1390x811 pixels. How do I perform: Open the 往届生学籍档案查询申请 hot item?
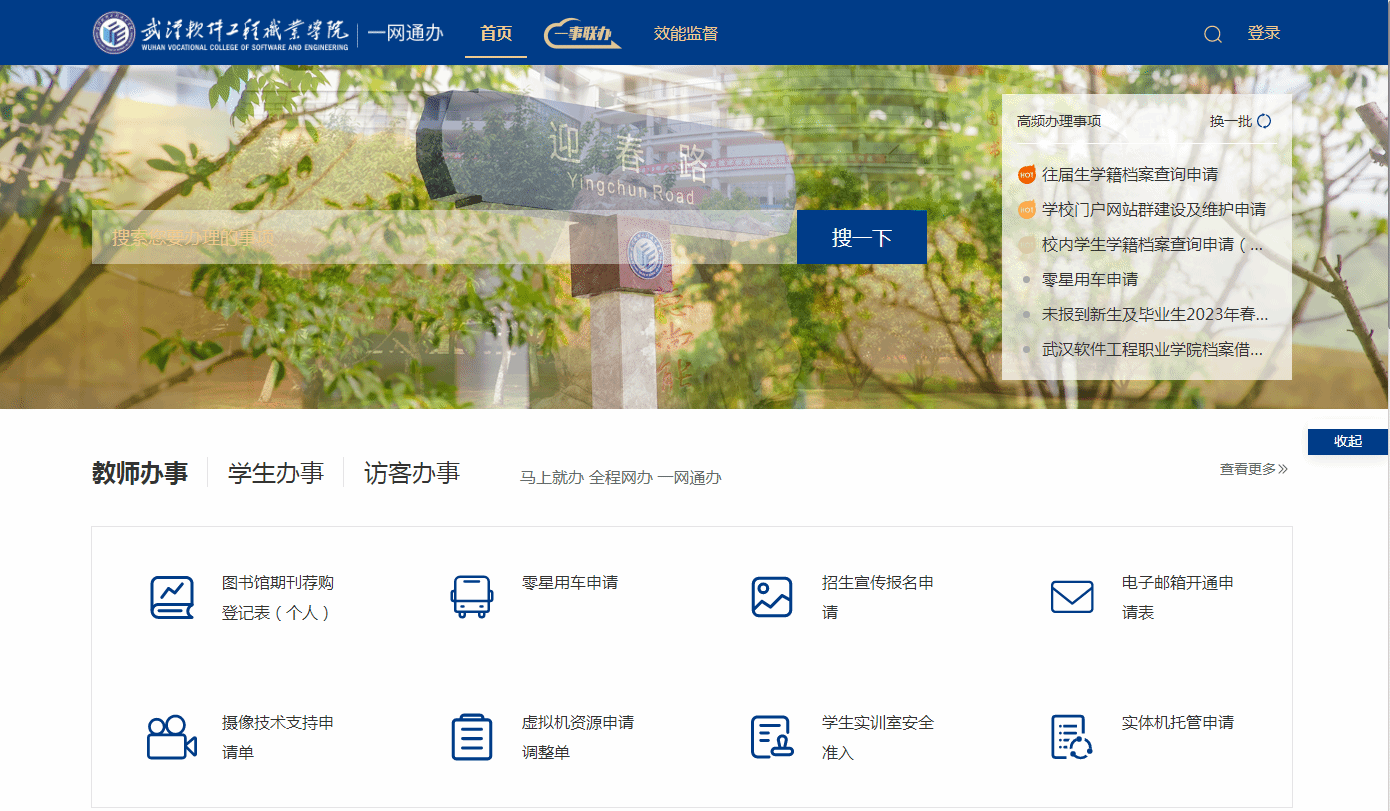coord(1129,175)
